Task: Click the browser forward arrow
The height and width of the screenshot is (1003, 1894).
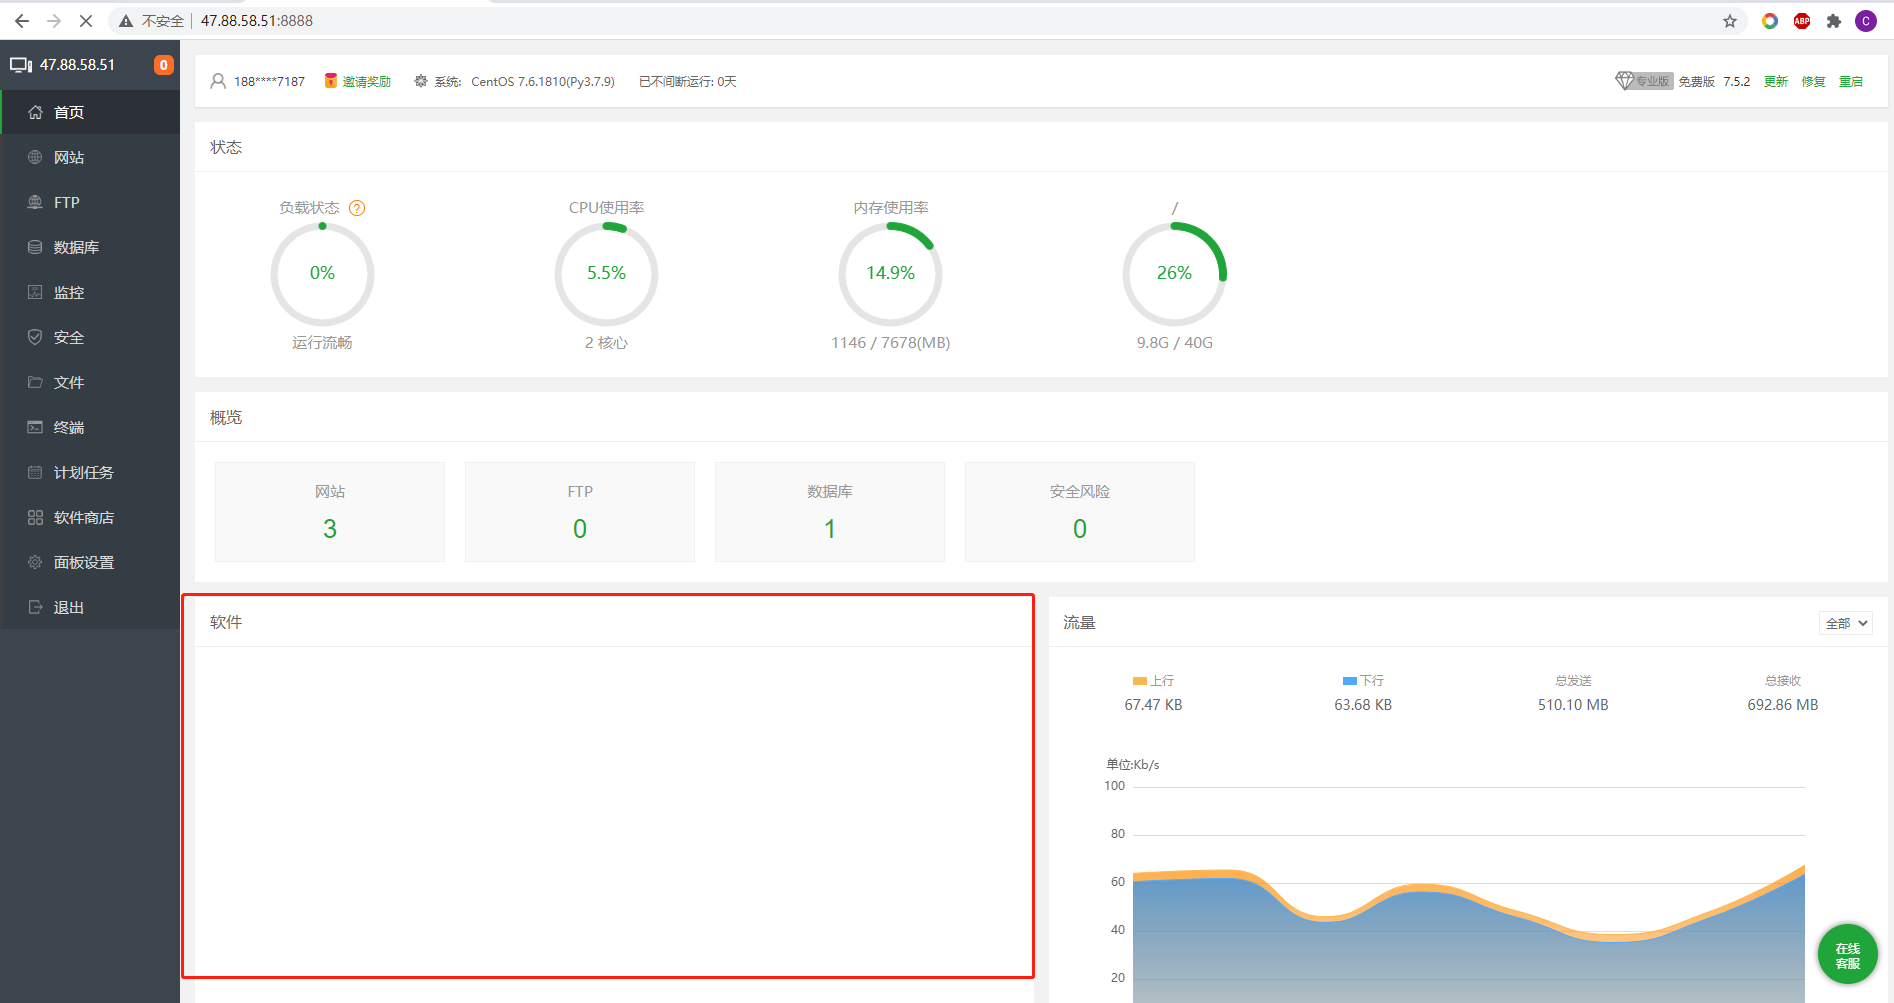Action: [54, 21]
